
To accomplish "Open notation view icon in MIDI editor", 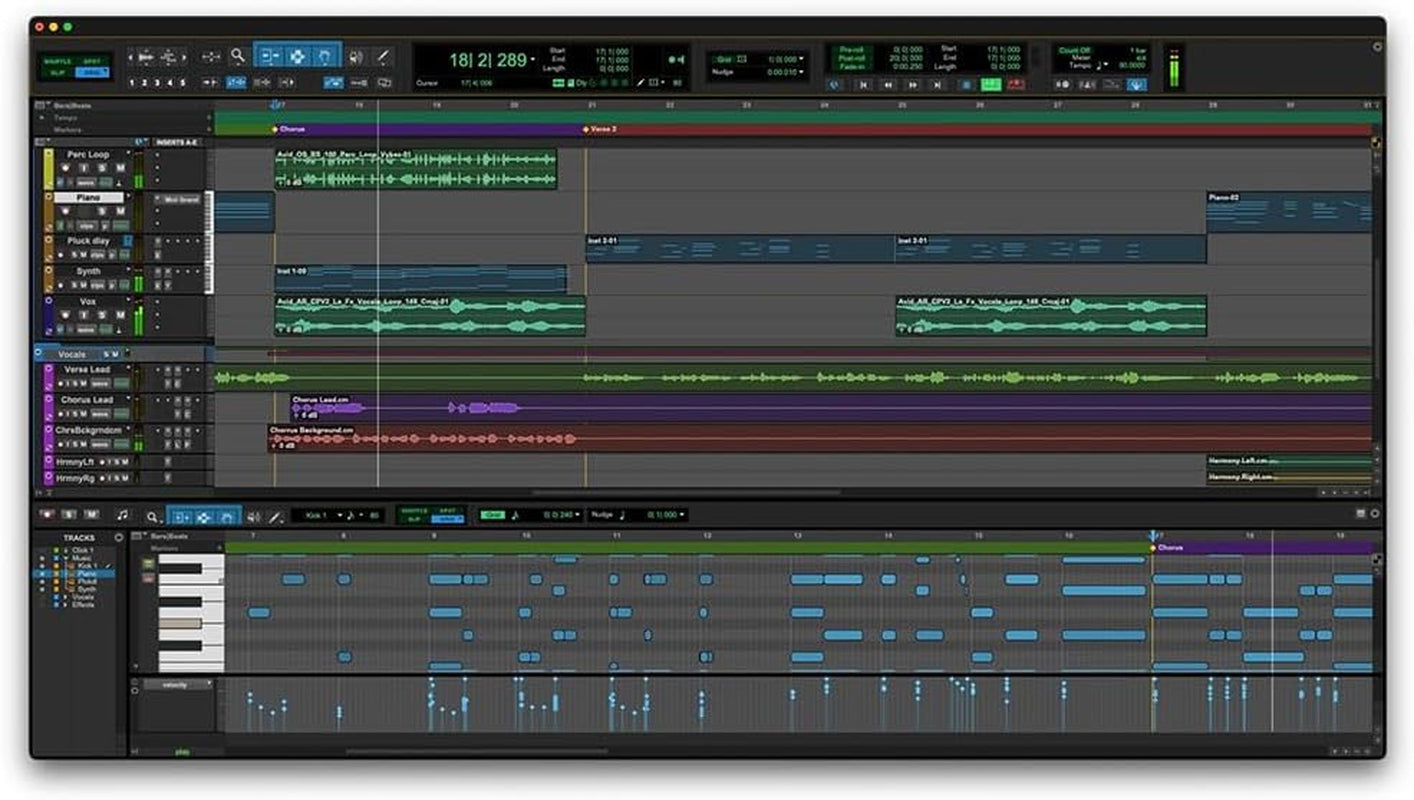I will (x=122, y=514).
